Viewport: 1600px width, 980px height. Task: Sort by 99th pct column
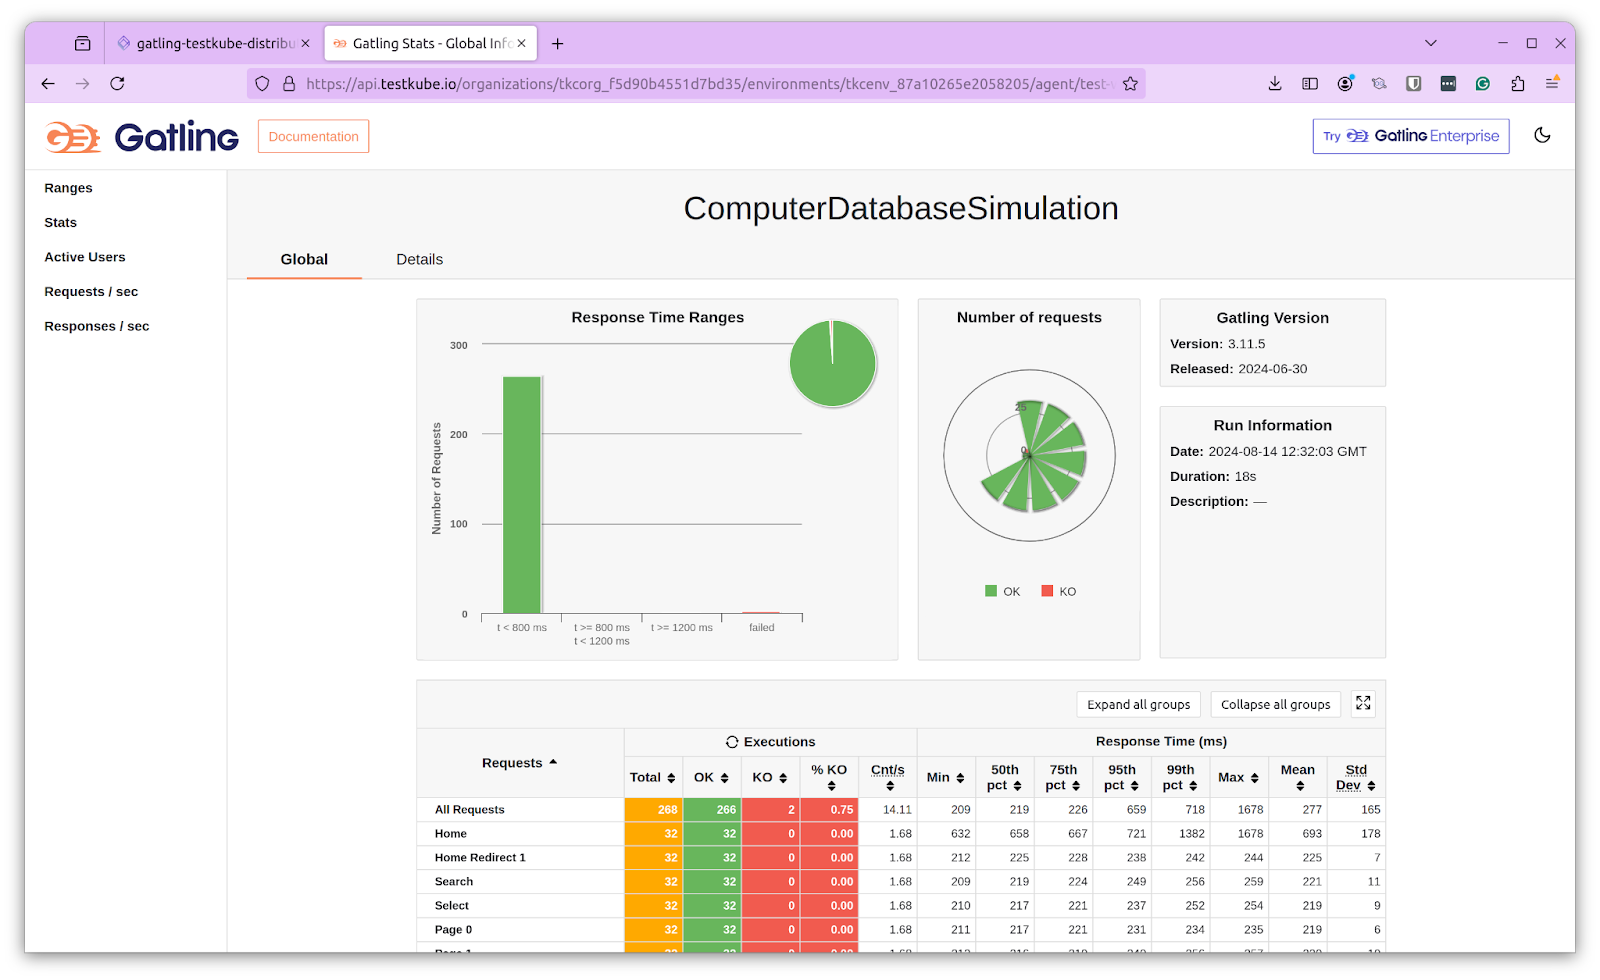tap(1180, 777)
